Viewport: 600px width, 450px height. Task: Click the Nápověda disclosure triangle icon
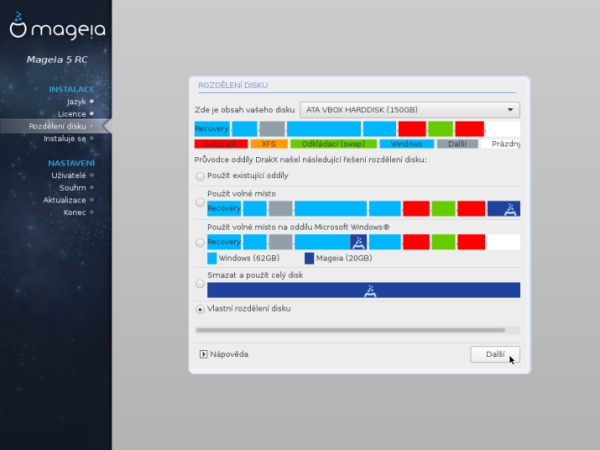click(203, 354)
